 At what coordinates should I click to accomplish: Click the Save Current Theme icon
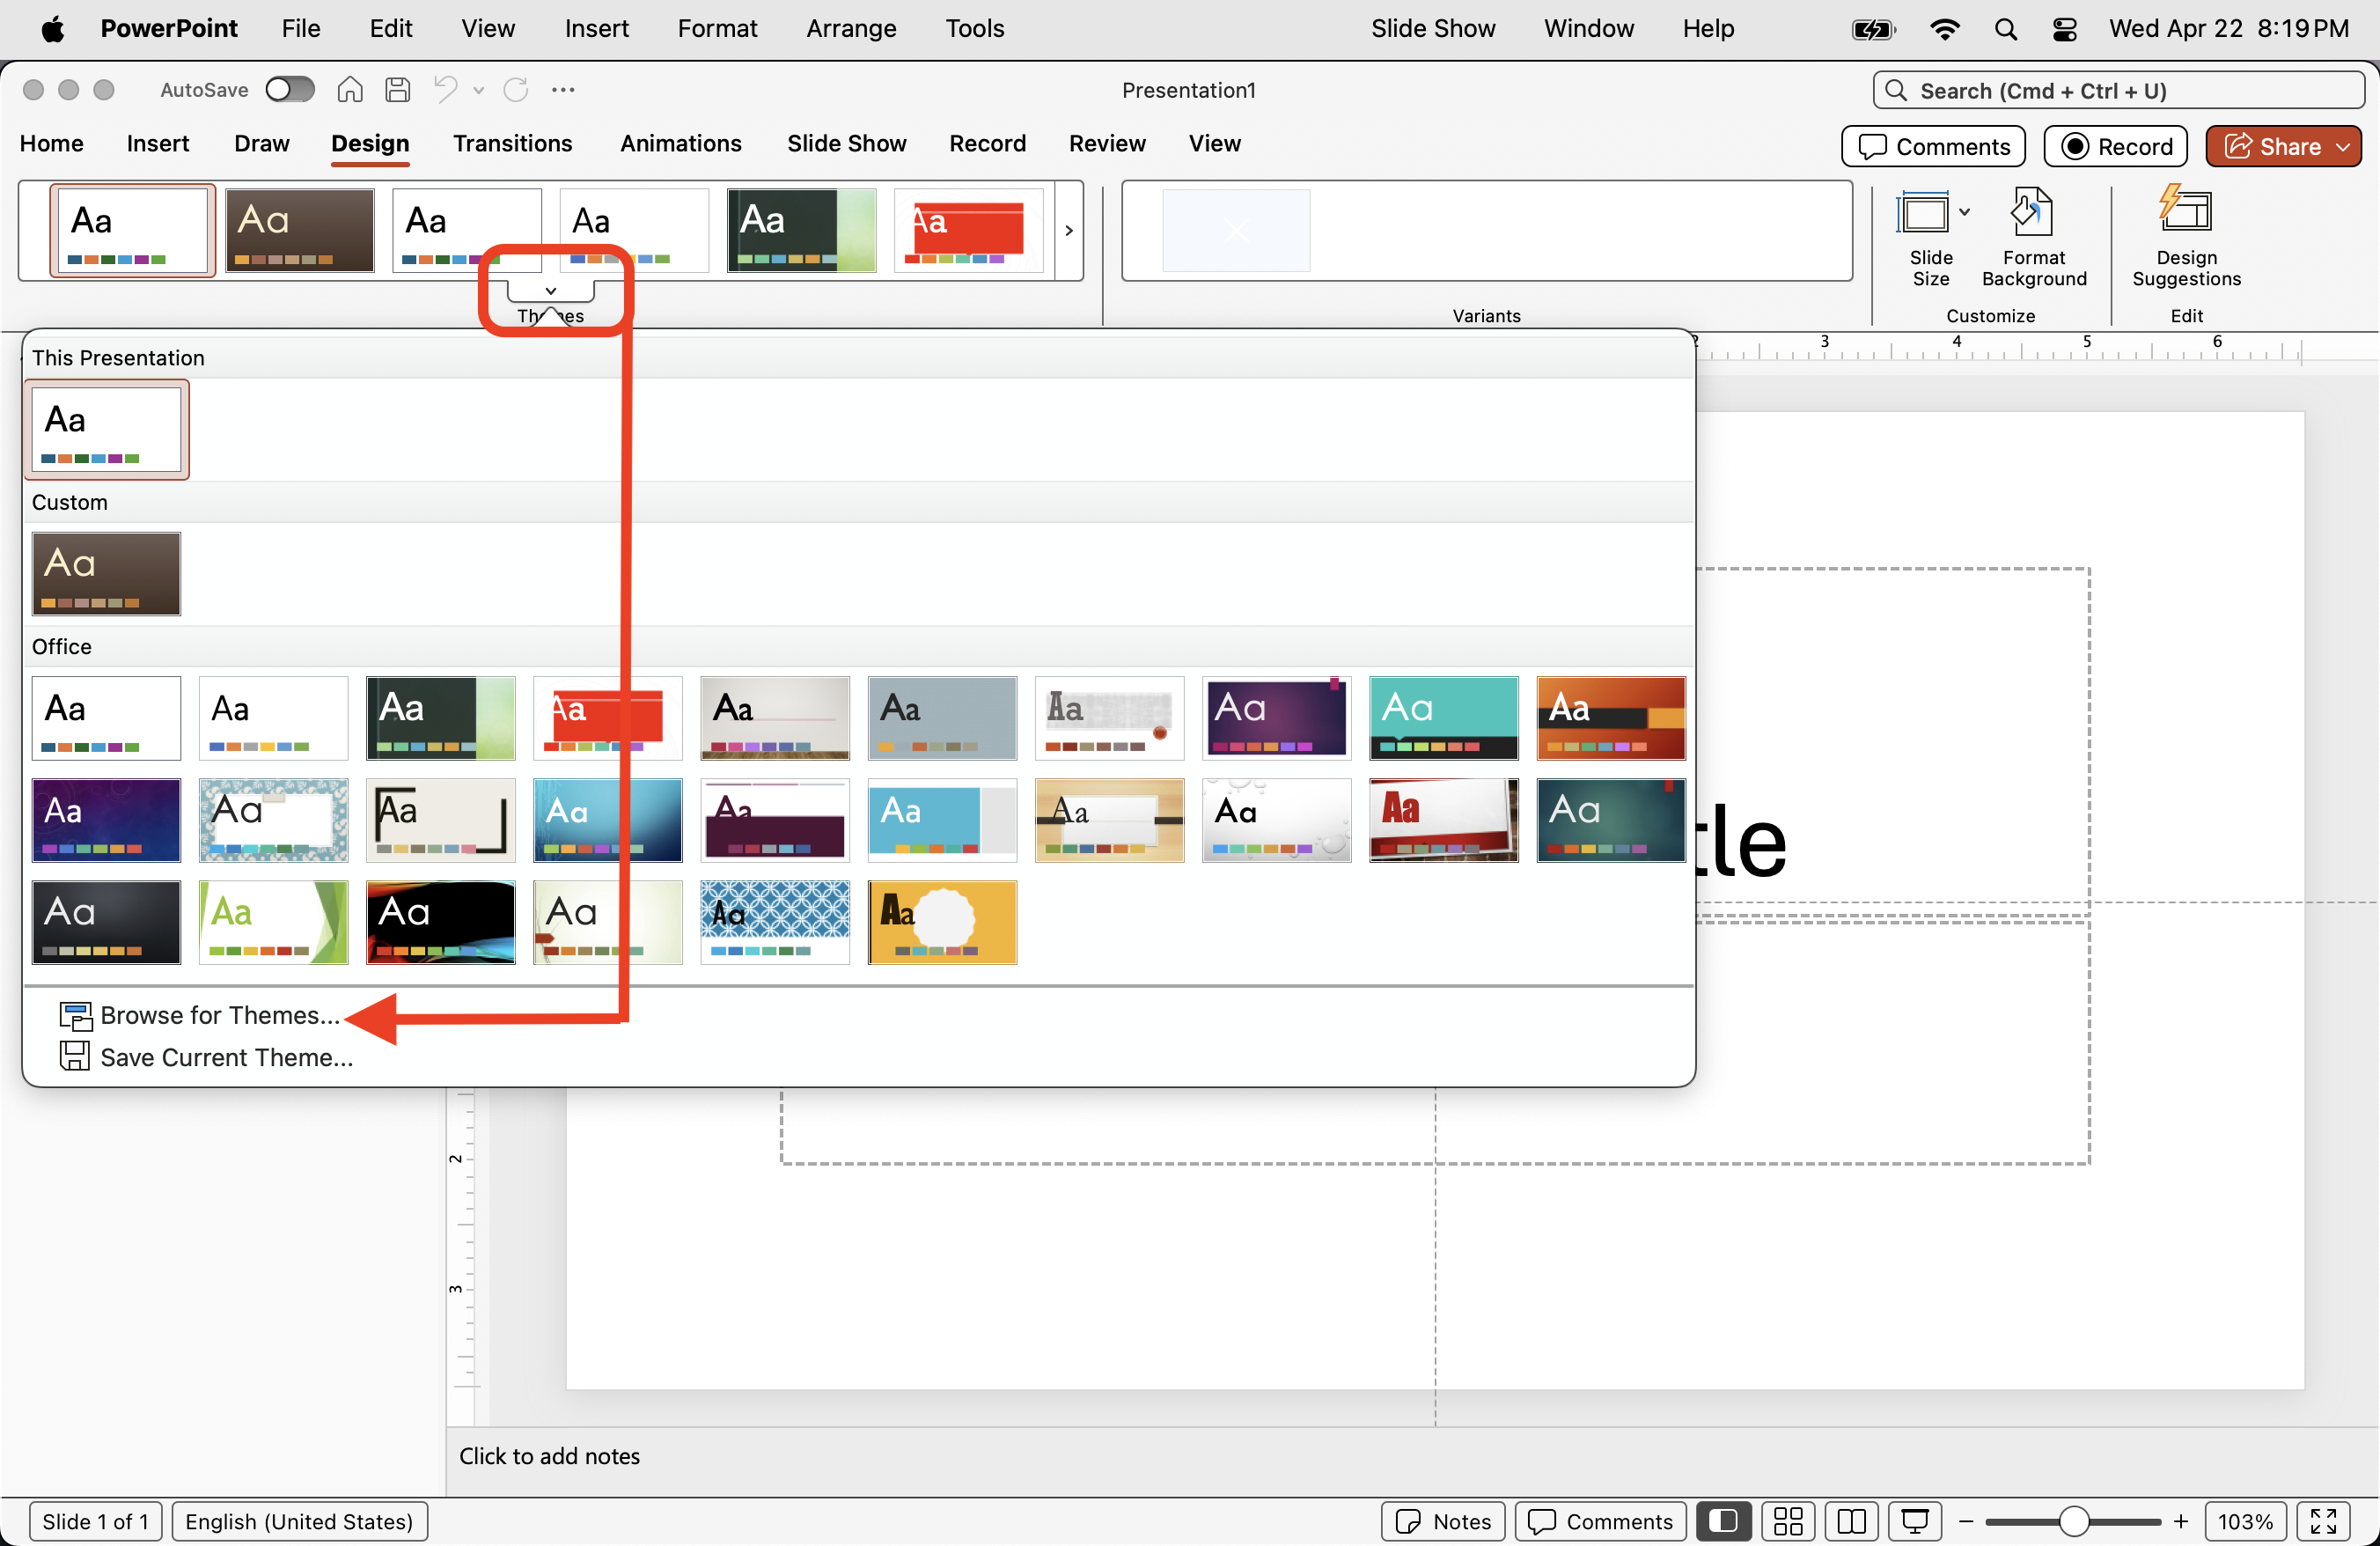coord(75,1057)
